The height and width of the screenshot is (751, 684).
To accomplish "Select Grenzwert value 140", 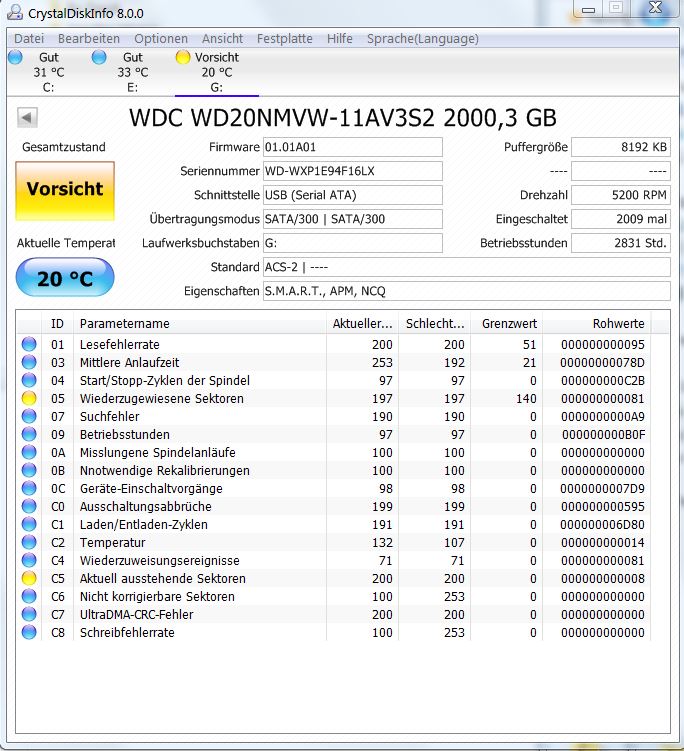I will click(x=526, y=398).
